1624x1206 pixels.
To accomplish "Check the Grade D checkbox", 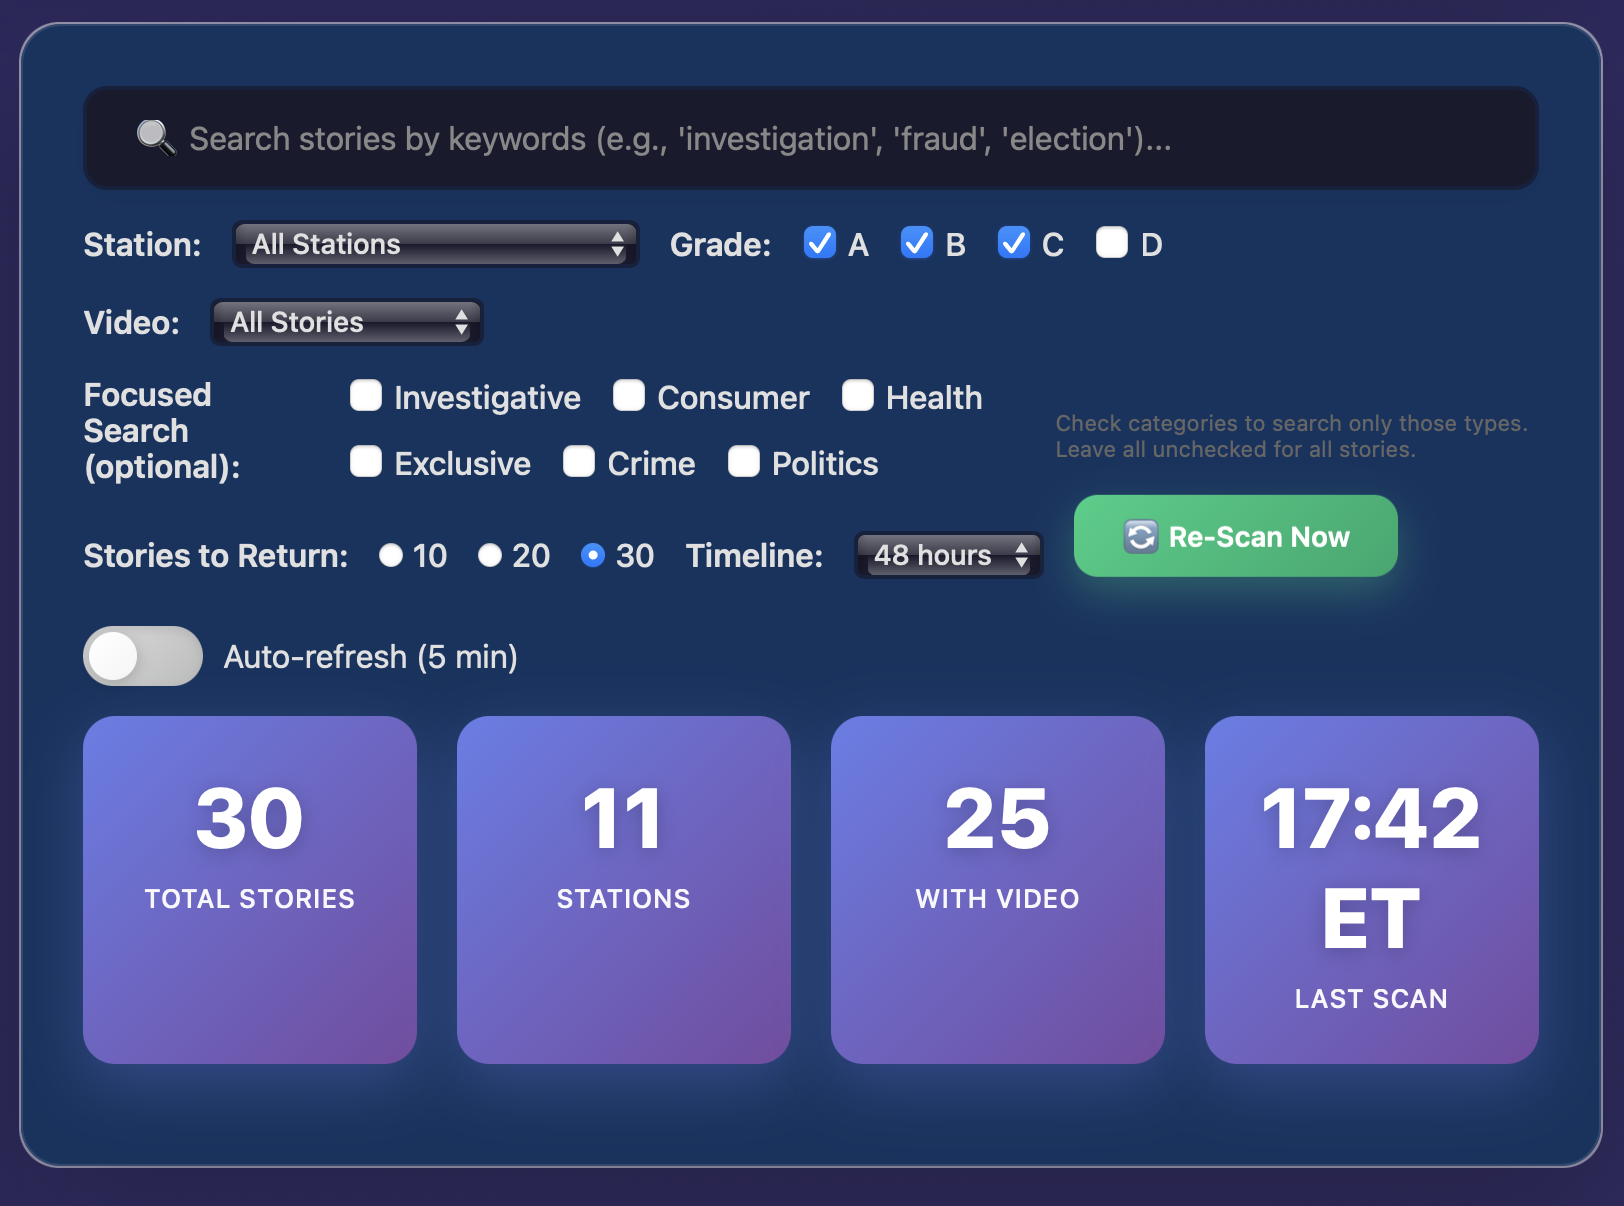I will pyautogui.click(x=1111, y=243).
